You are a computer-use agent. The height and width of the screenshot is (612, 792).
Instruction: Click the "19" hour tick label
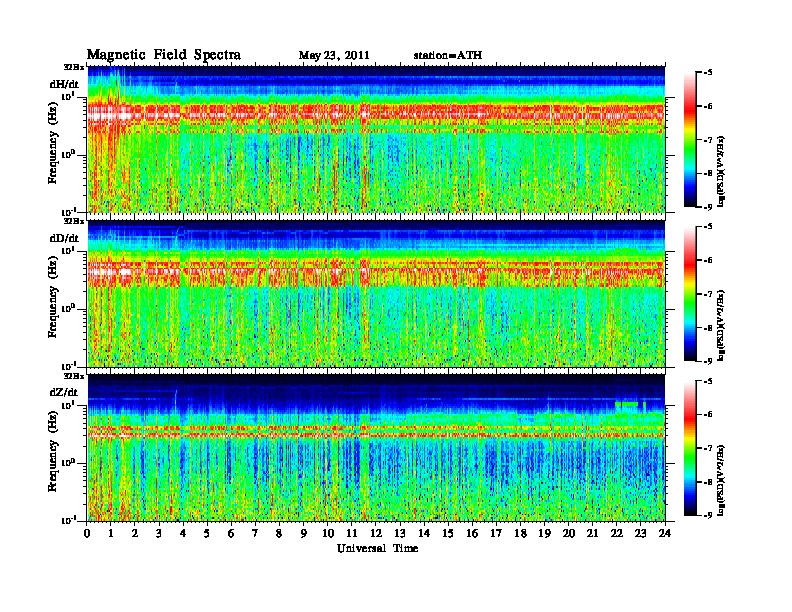click(x=544, y=534)
